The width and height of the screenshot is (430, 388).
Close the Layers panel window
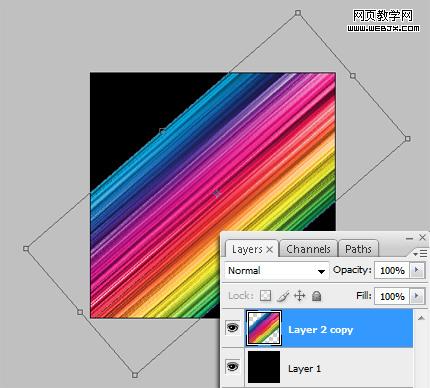[x=422, y=237]
